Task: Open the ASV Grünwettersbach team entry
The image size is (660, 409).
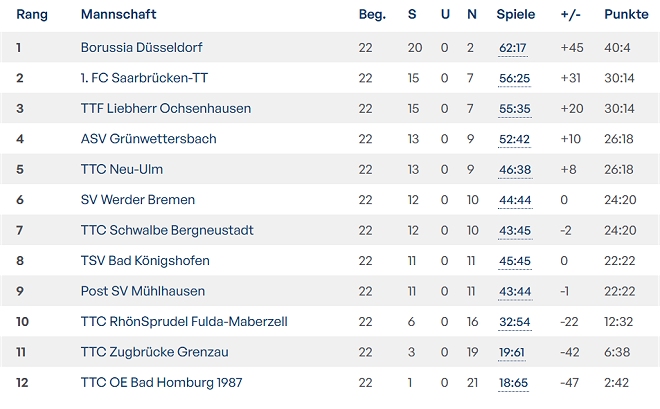Action: [148, 139]
